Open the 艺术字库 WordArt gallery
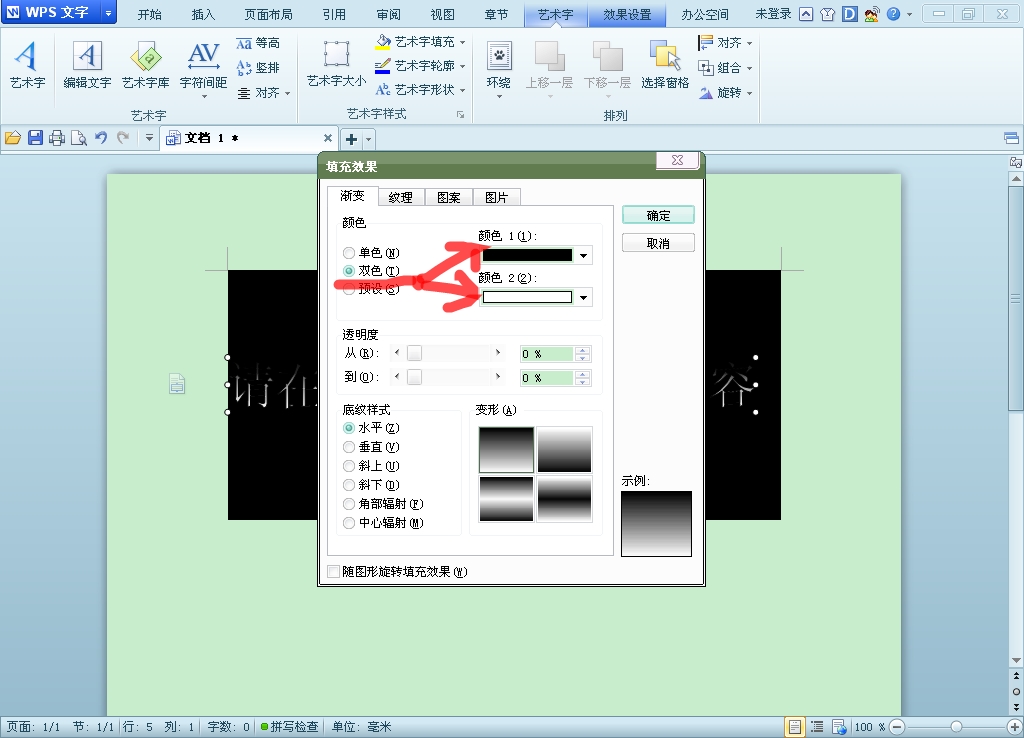Screen dimensions: 1024x738 pyautogui.click(x=146, y=64)
